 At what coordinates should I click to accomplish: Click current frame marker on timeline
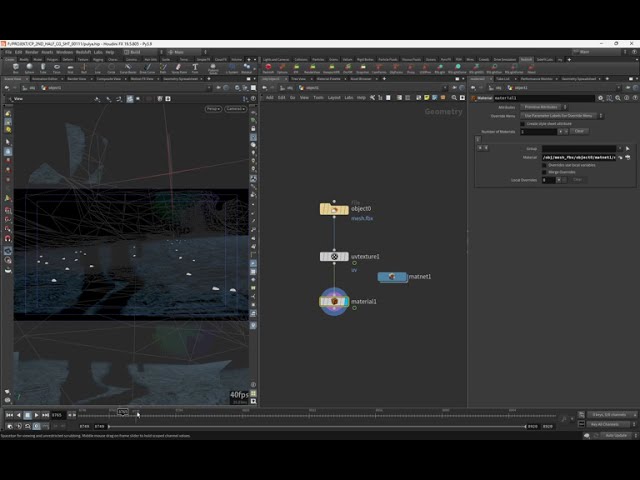[x=123, y=412]
